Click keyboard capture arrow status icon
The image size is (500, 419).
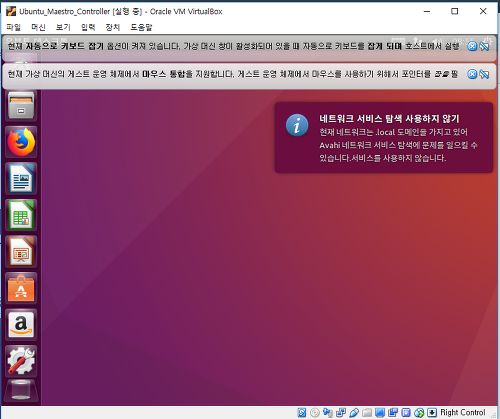point(432,413)
